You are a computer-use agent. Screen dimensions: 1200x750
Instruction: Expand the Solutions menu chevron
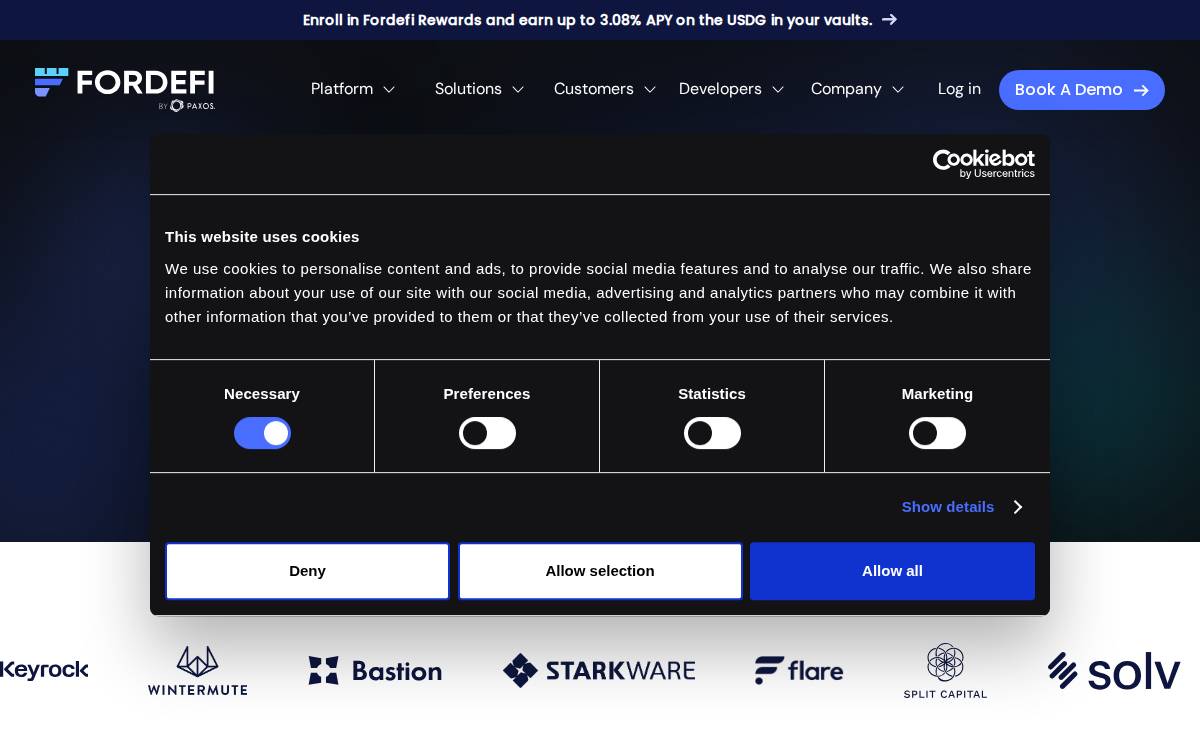tap(518, 90)
